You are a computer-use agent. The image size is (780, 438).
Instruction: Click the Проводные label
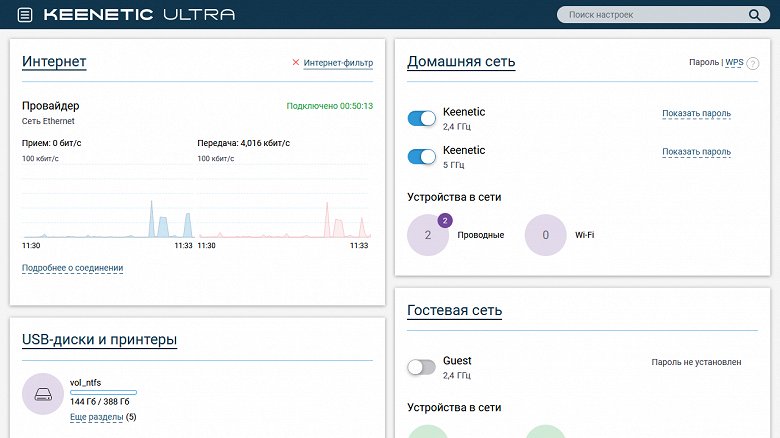[481, 235]
